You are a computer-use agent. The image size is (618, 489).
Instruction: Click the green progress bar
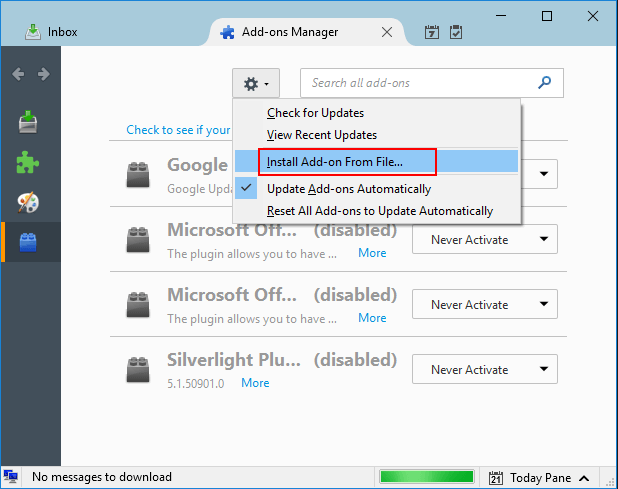point(426,477)
